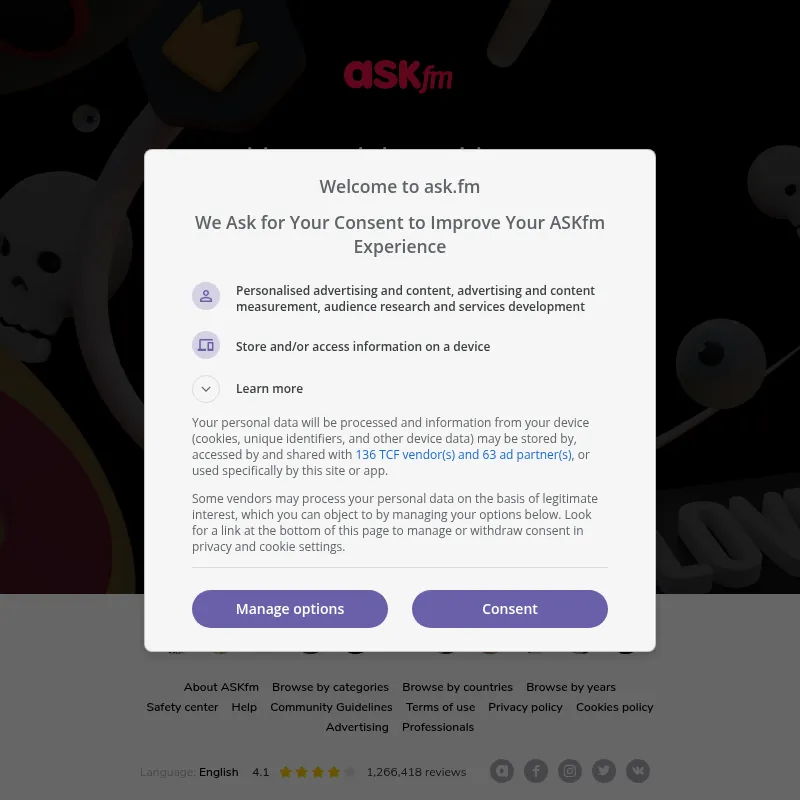800x800 pixels.
Task: Click the ASKfm logo
Action: [398, 76]
